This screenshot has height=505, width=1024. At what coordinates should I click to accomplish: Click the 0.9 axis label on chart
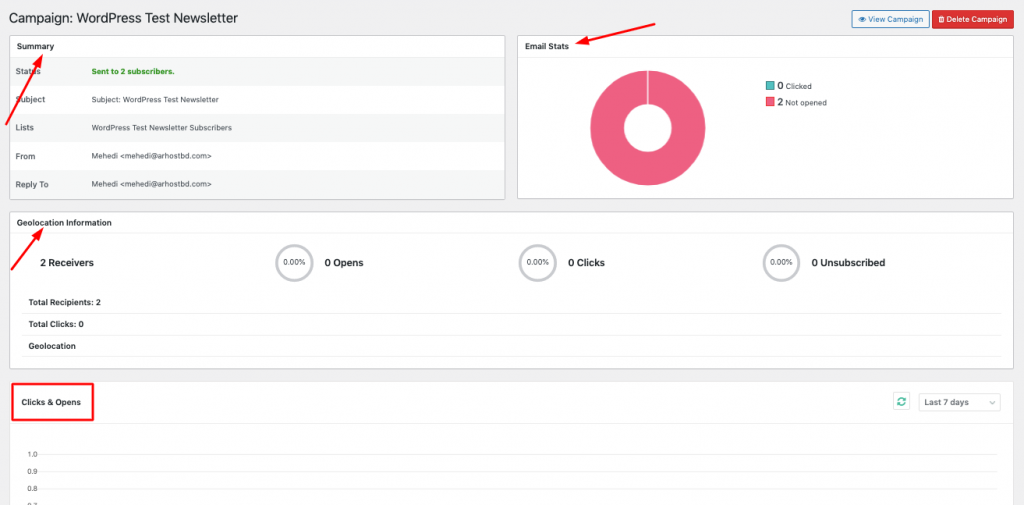click(x=32, y=471)
